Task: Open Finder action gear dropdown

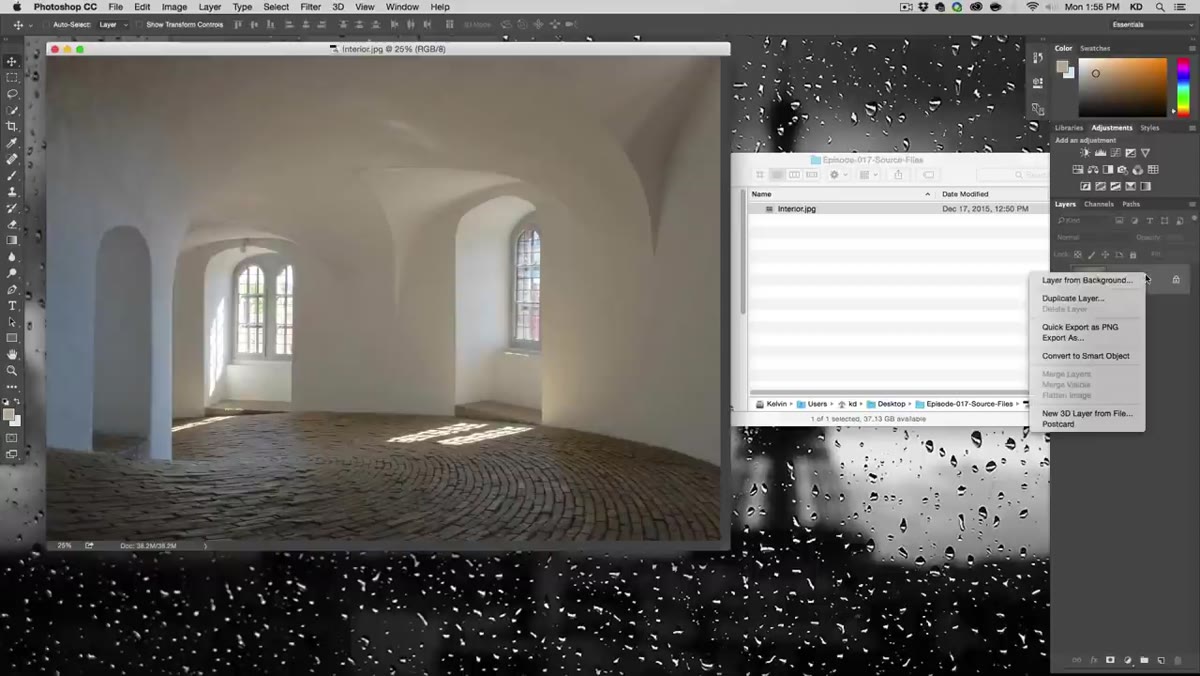Action: coord(838,175)
